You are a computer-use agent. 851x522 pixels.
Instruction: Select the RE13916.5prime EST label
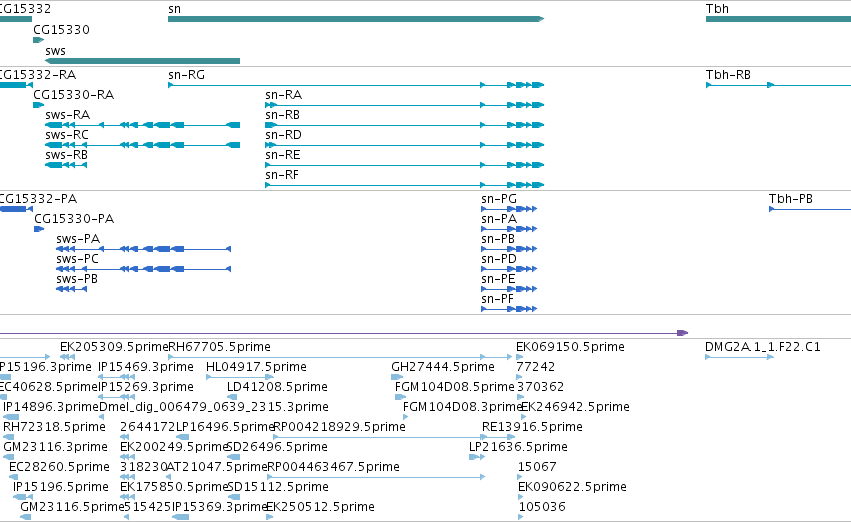pyautogui.click(x=532, y=427)
